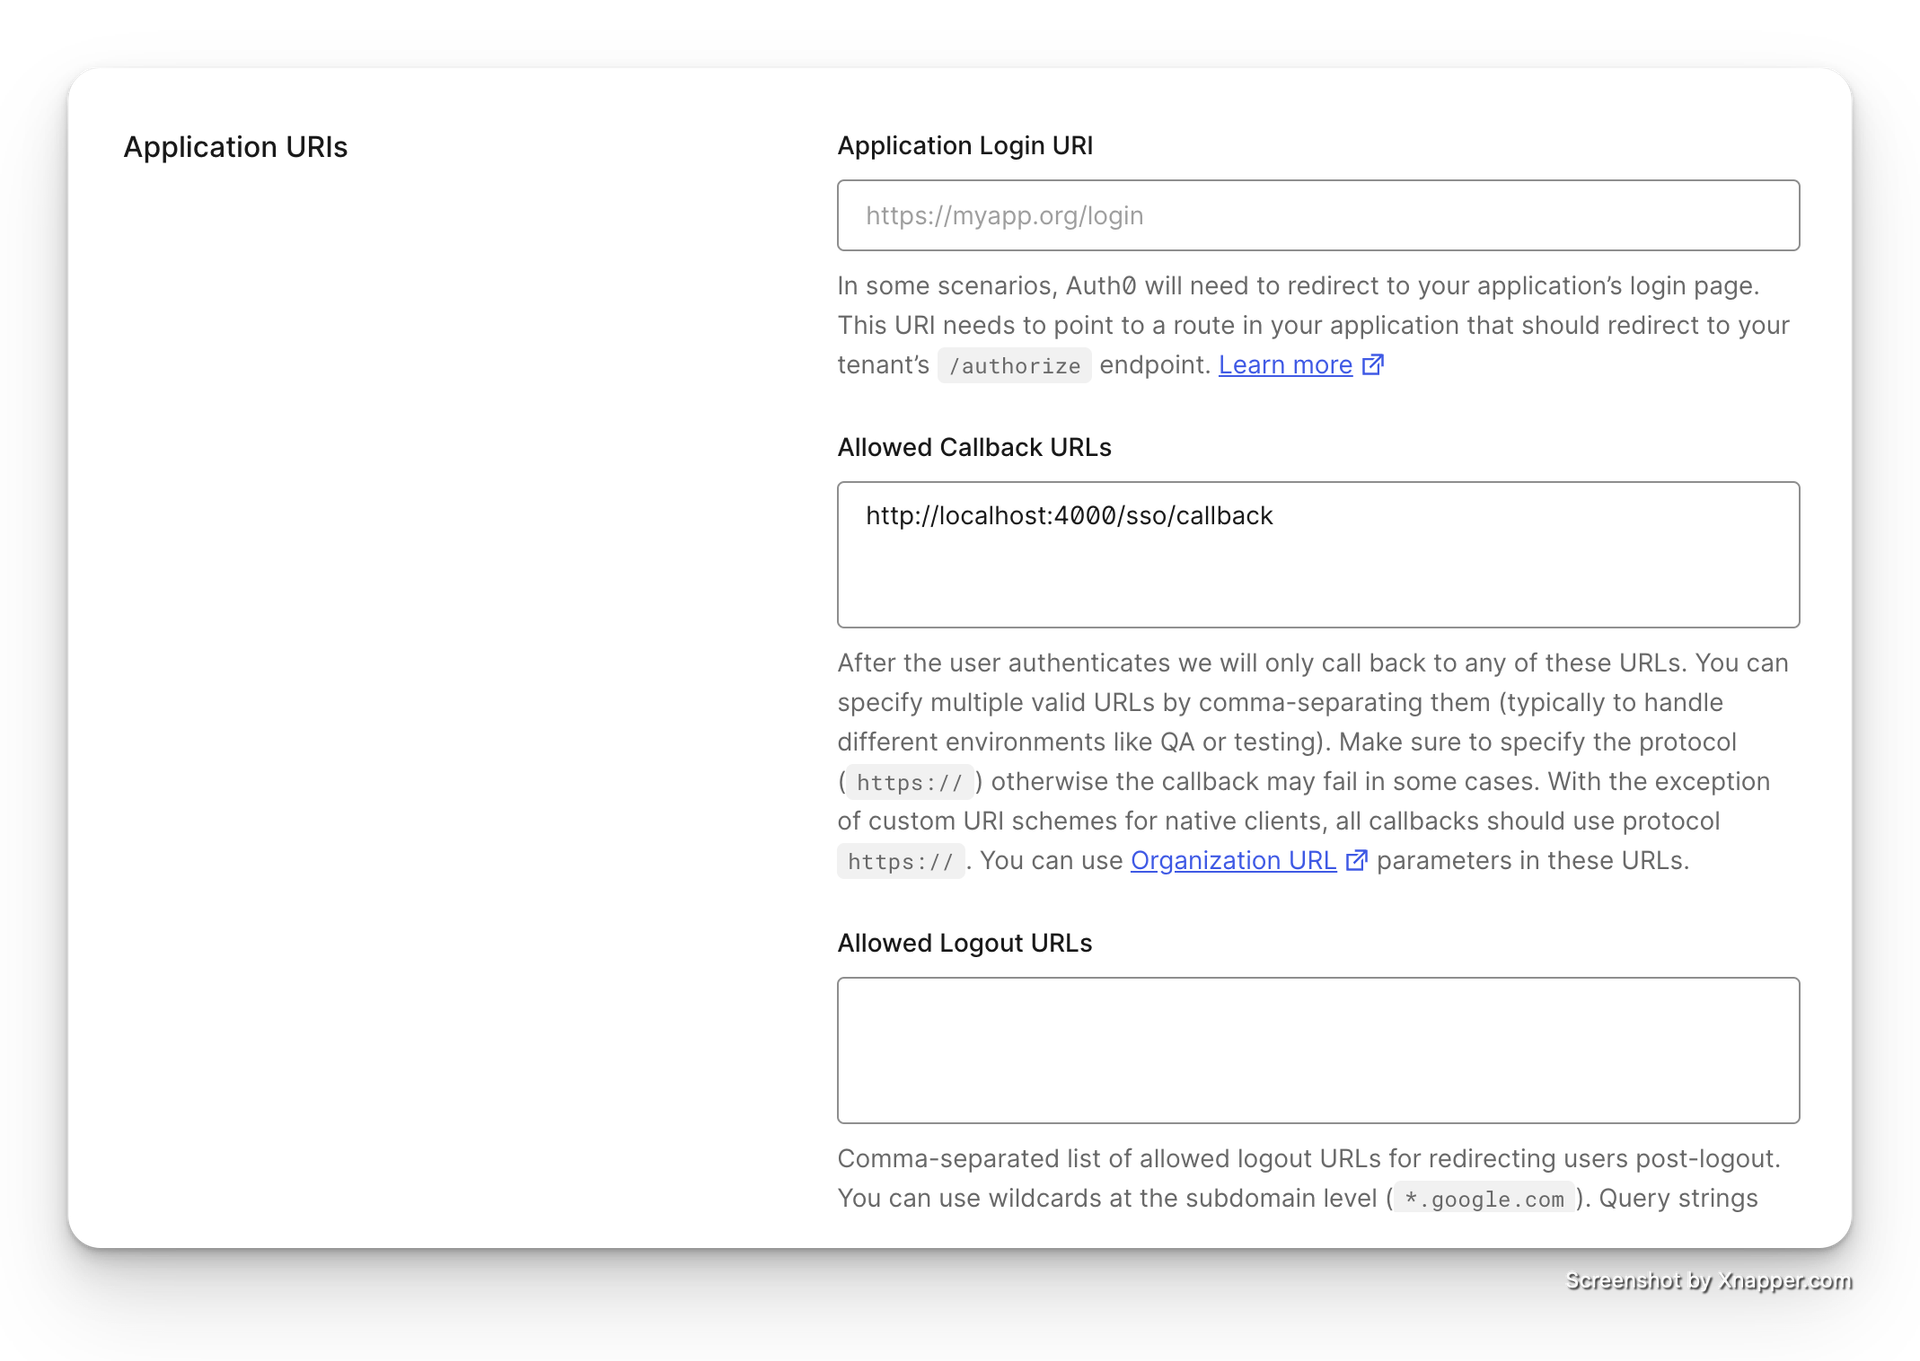Click the callback URLs help paragraph
This screenshot has width=1920, height=1361.
click(1312, 742)
